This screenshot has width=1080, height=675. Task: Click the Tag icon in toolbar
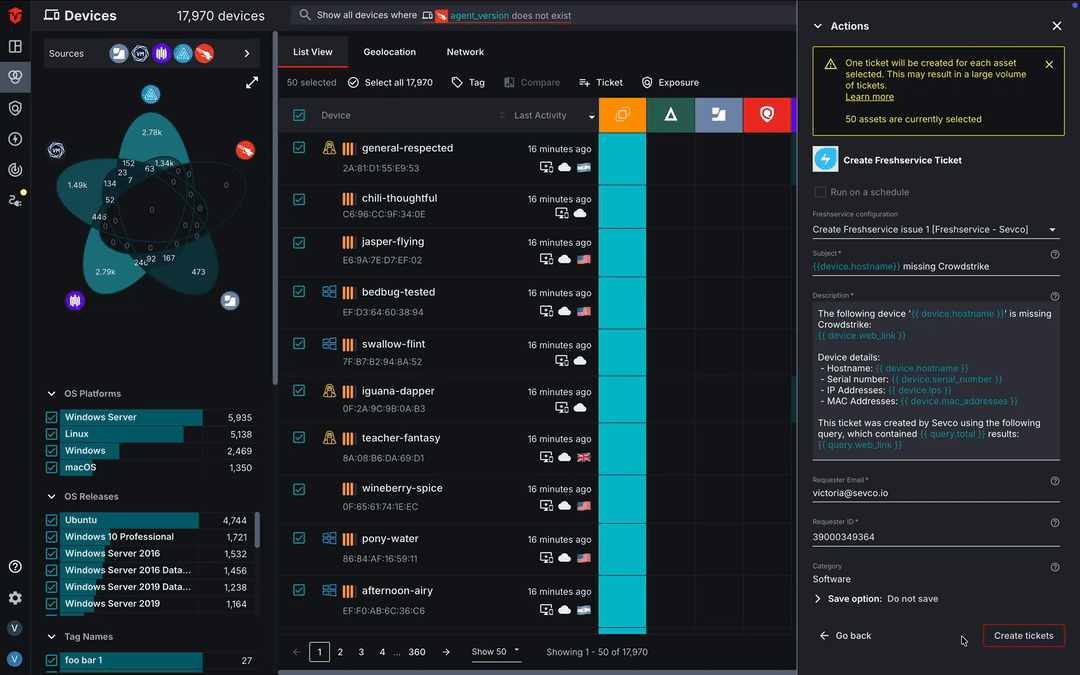[x=457, y=83]
